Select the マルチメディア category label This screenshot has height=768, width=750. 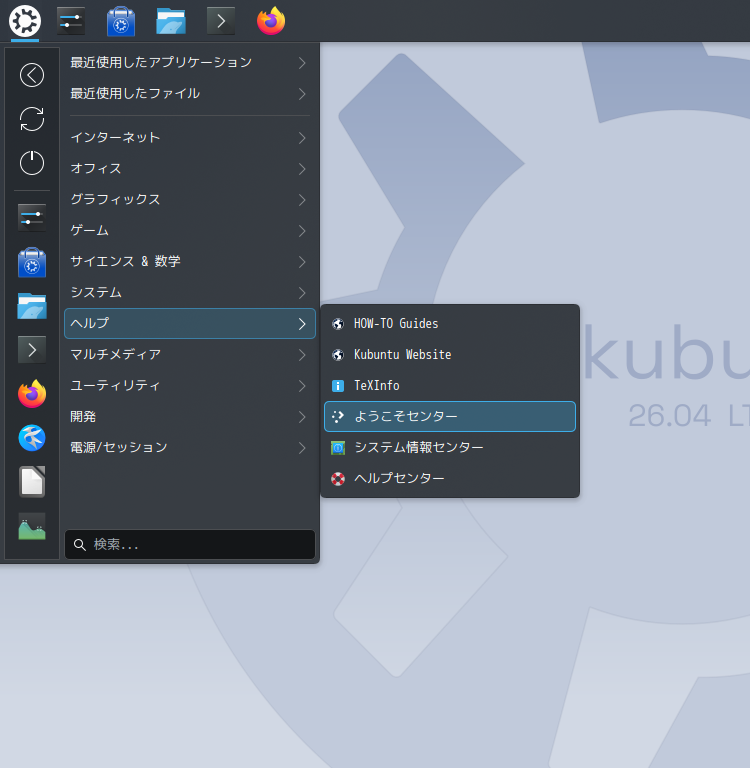(115, 354)
